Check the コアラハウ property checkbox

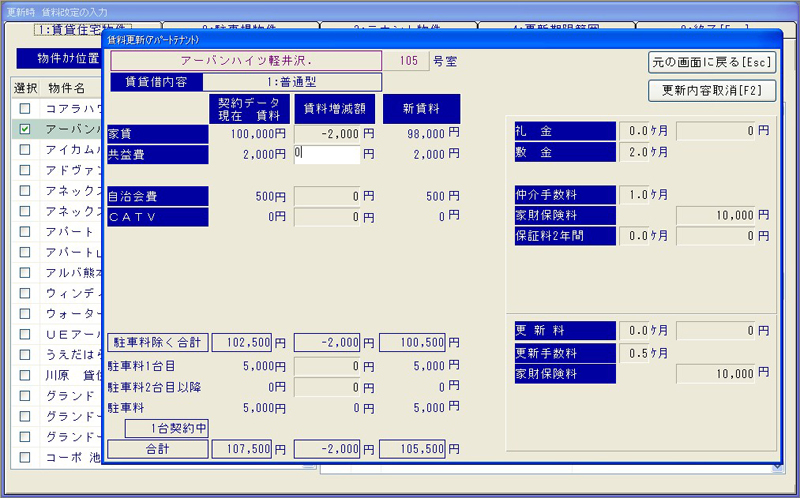pyautogui.click(x=25, y=108)
